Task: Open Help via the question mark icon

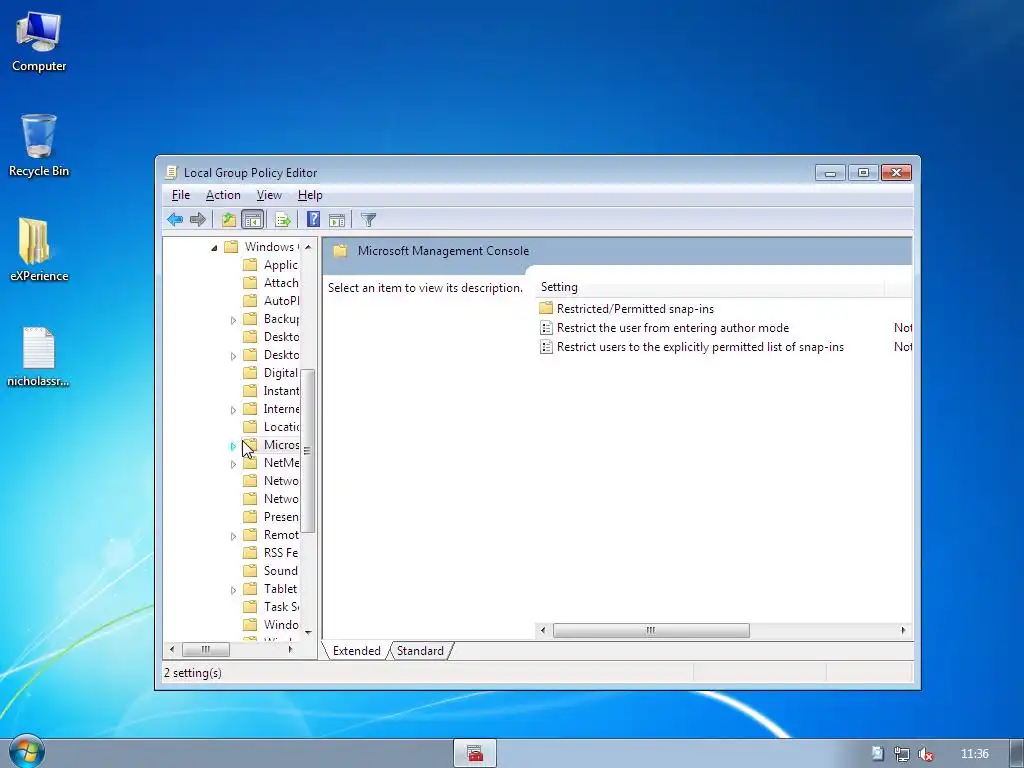Action: coord(313,219)
